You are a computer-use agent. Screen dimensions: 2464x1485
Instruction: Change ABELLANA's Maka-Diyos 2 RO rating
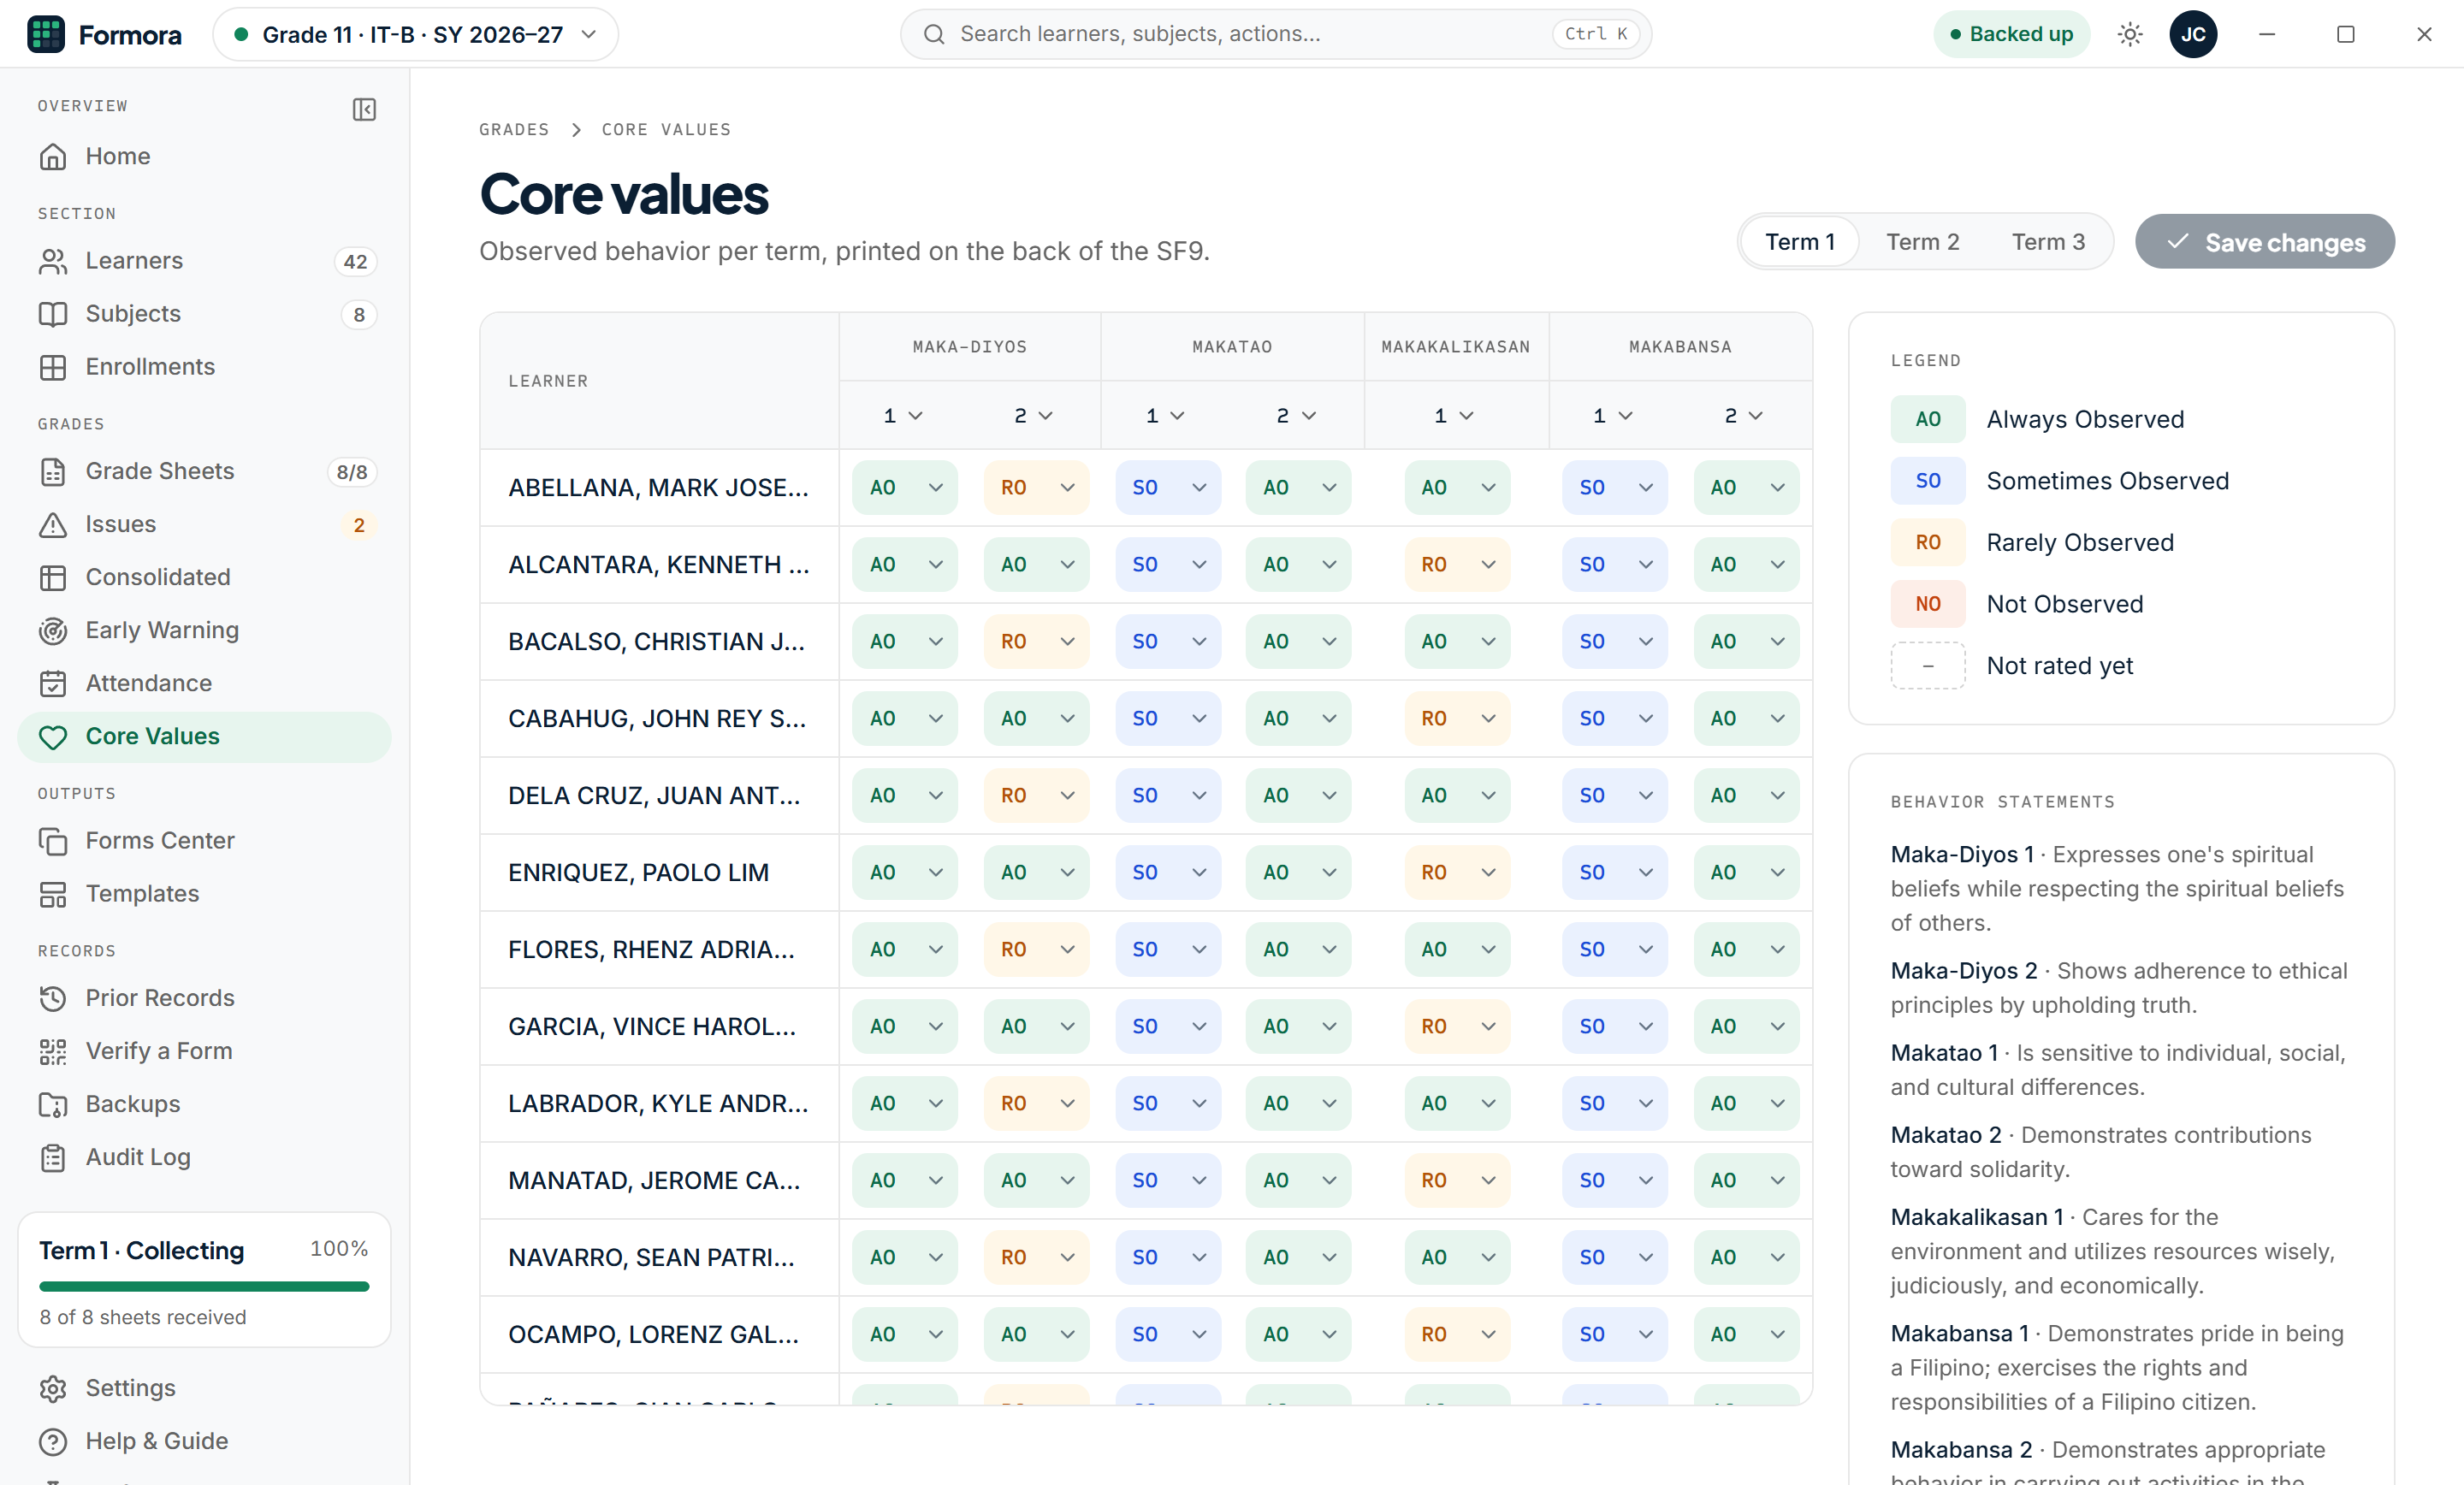coord(1036,487)
